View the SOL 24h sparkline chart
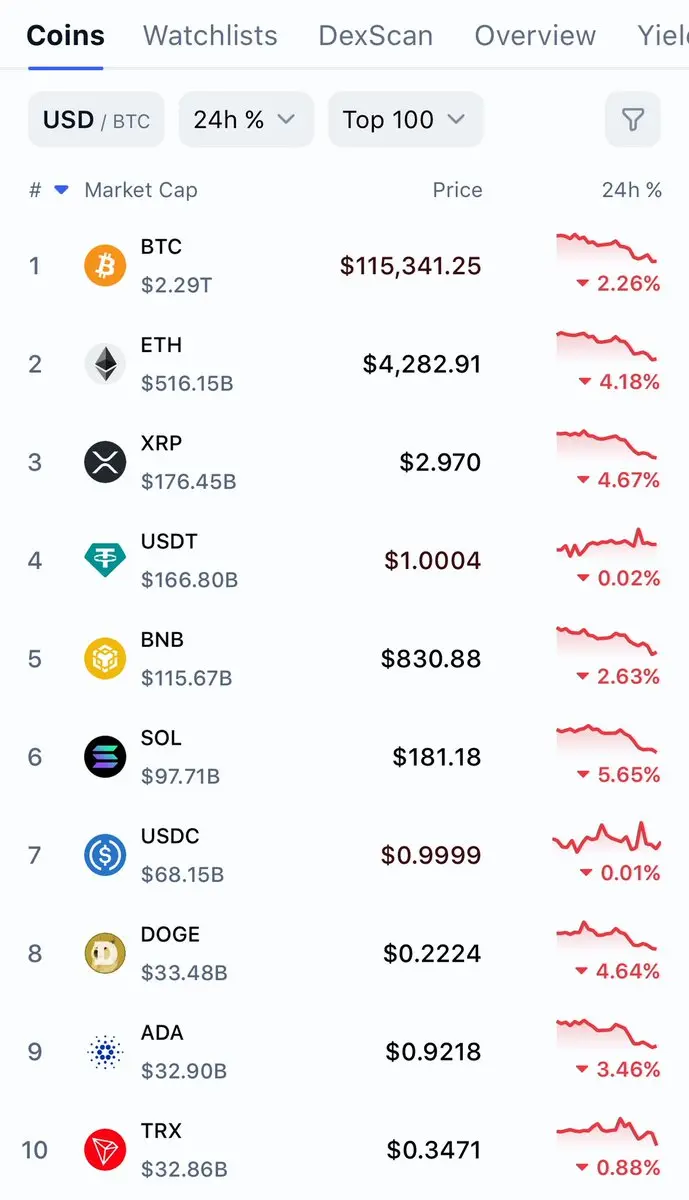Viewport: 689px width, 1200px height. tap(607, 740)
